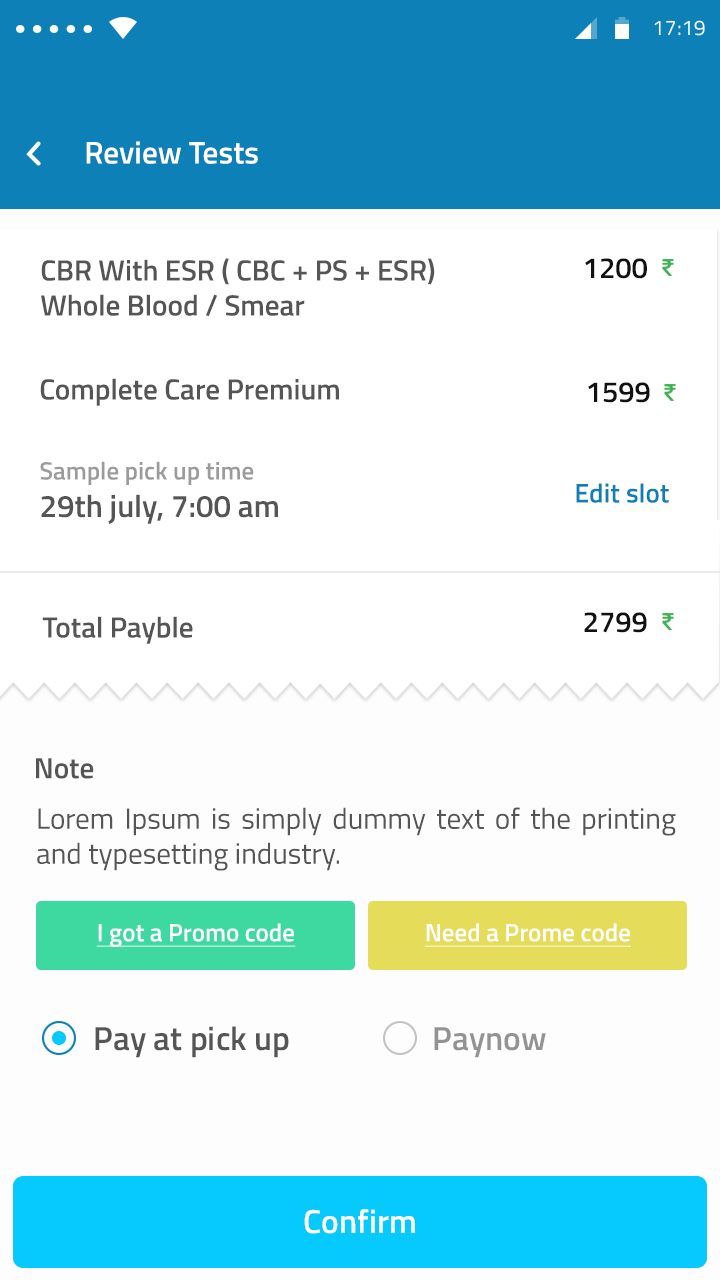Click the 17:19 clock in status bar
This screenshot has height=1280, width=720.
680,29
